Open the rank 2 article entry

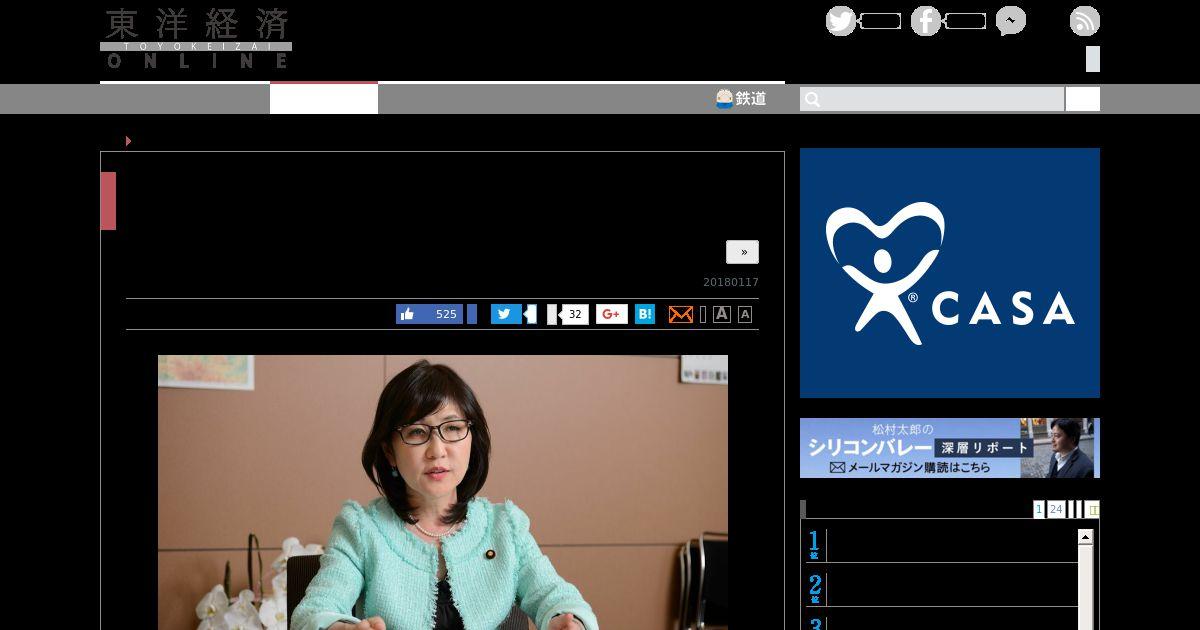[942, 589]
